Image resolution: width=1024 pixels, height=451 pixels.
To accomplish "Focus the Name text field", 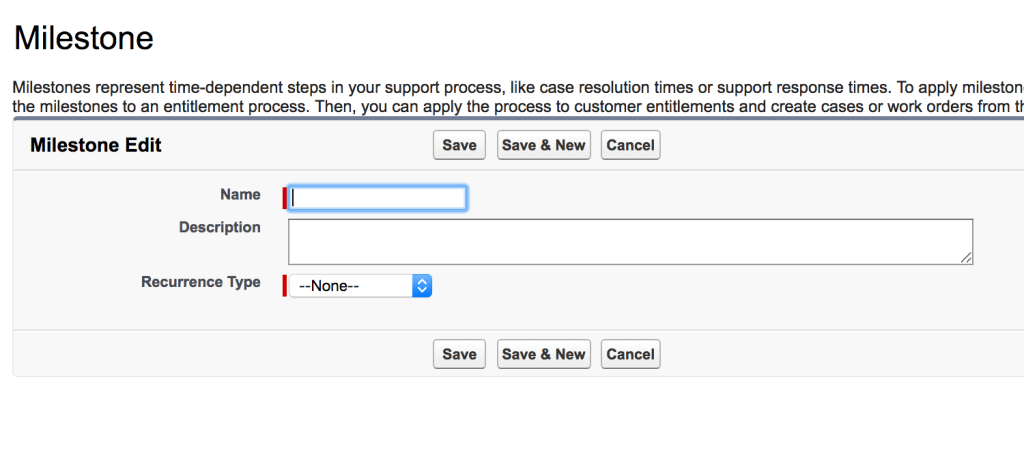I will (378, 198).
